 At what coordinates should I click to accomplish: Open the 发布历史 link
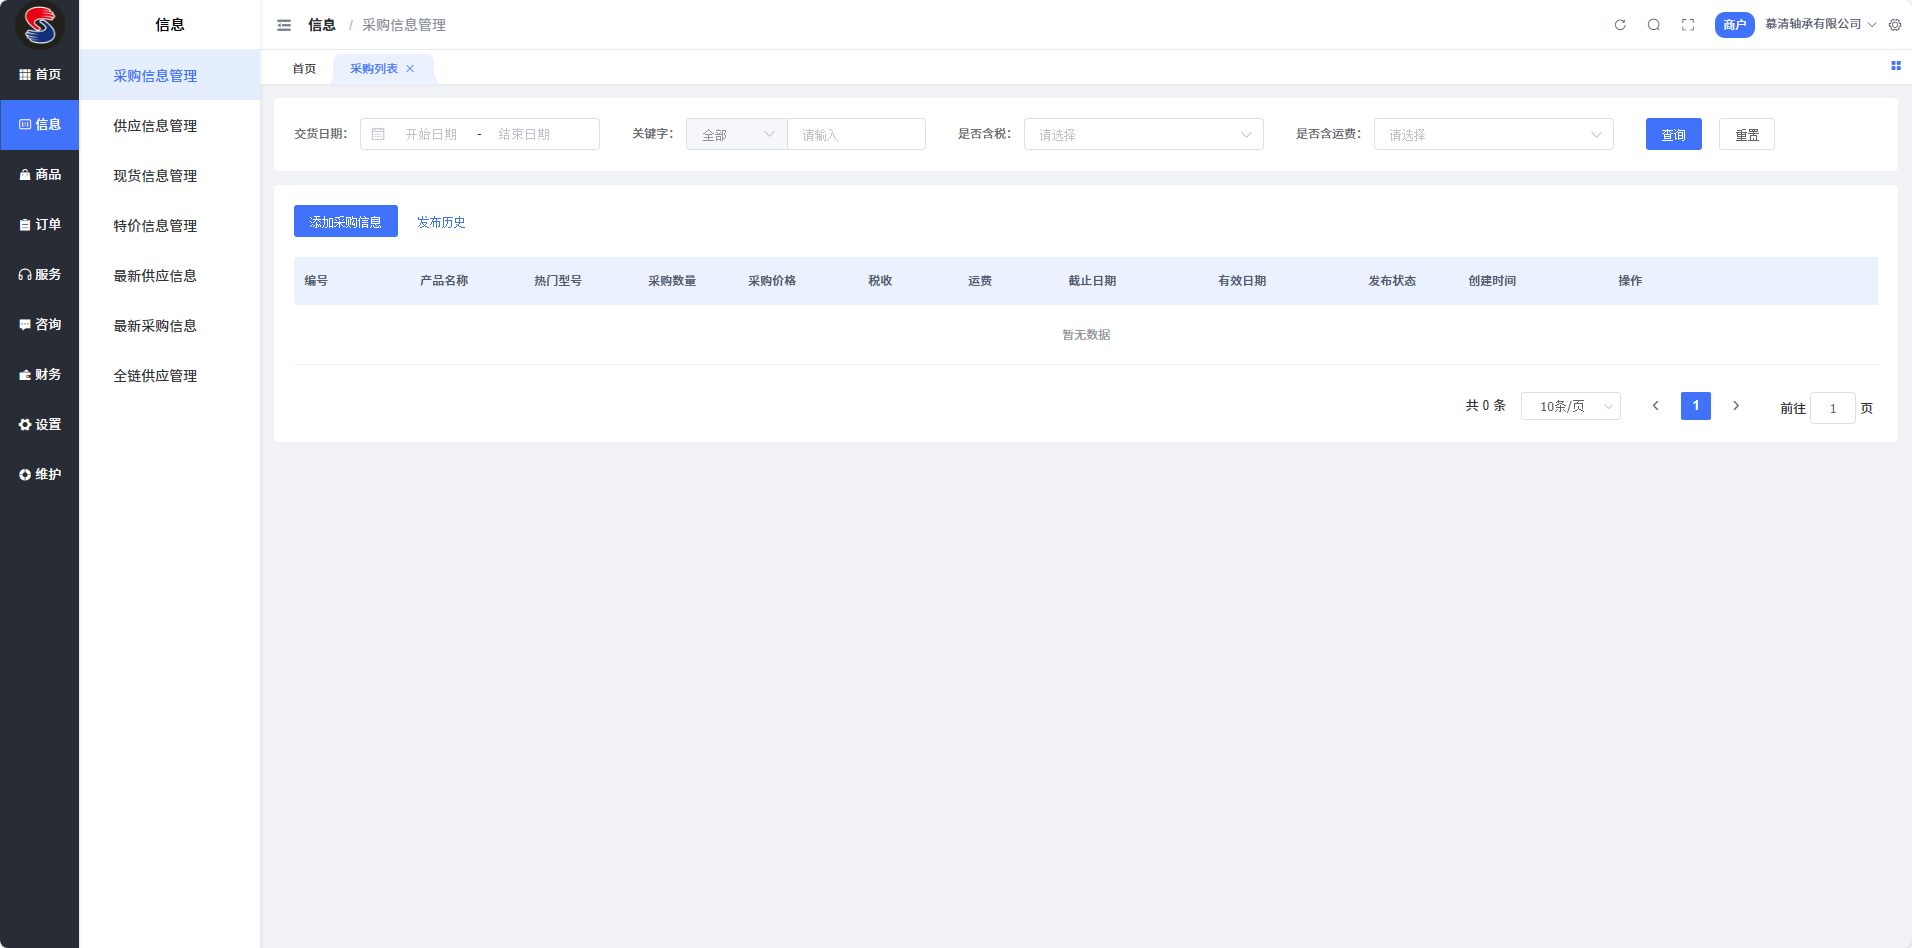pyautogui.click(x=441, y=222)
